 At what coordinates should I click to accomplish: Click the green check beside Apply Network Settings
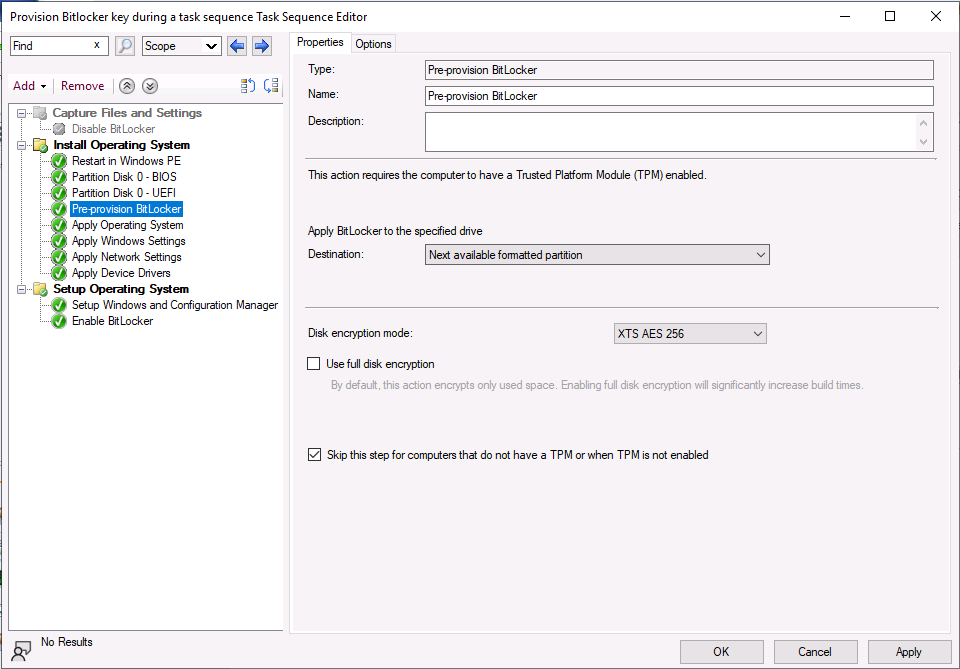pyautogui.click(x=59, y=257)
